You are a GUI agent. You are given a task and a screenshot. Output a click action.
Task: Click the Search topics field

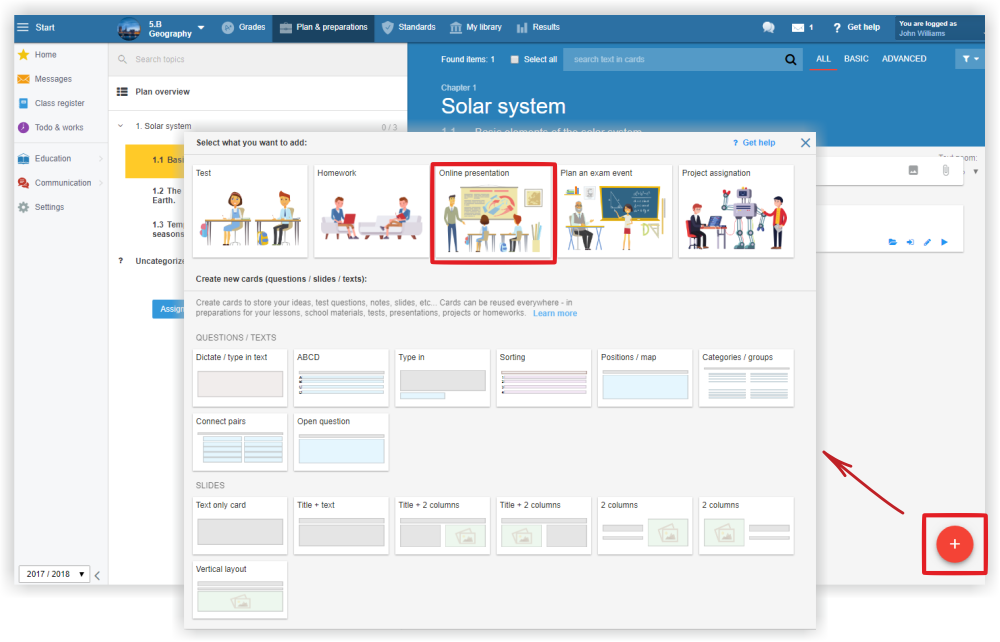tap(258, 59)
